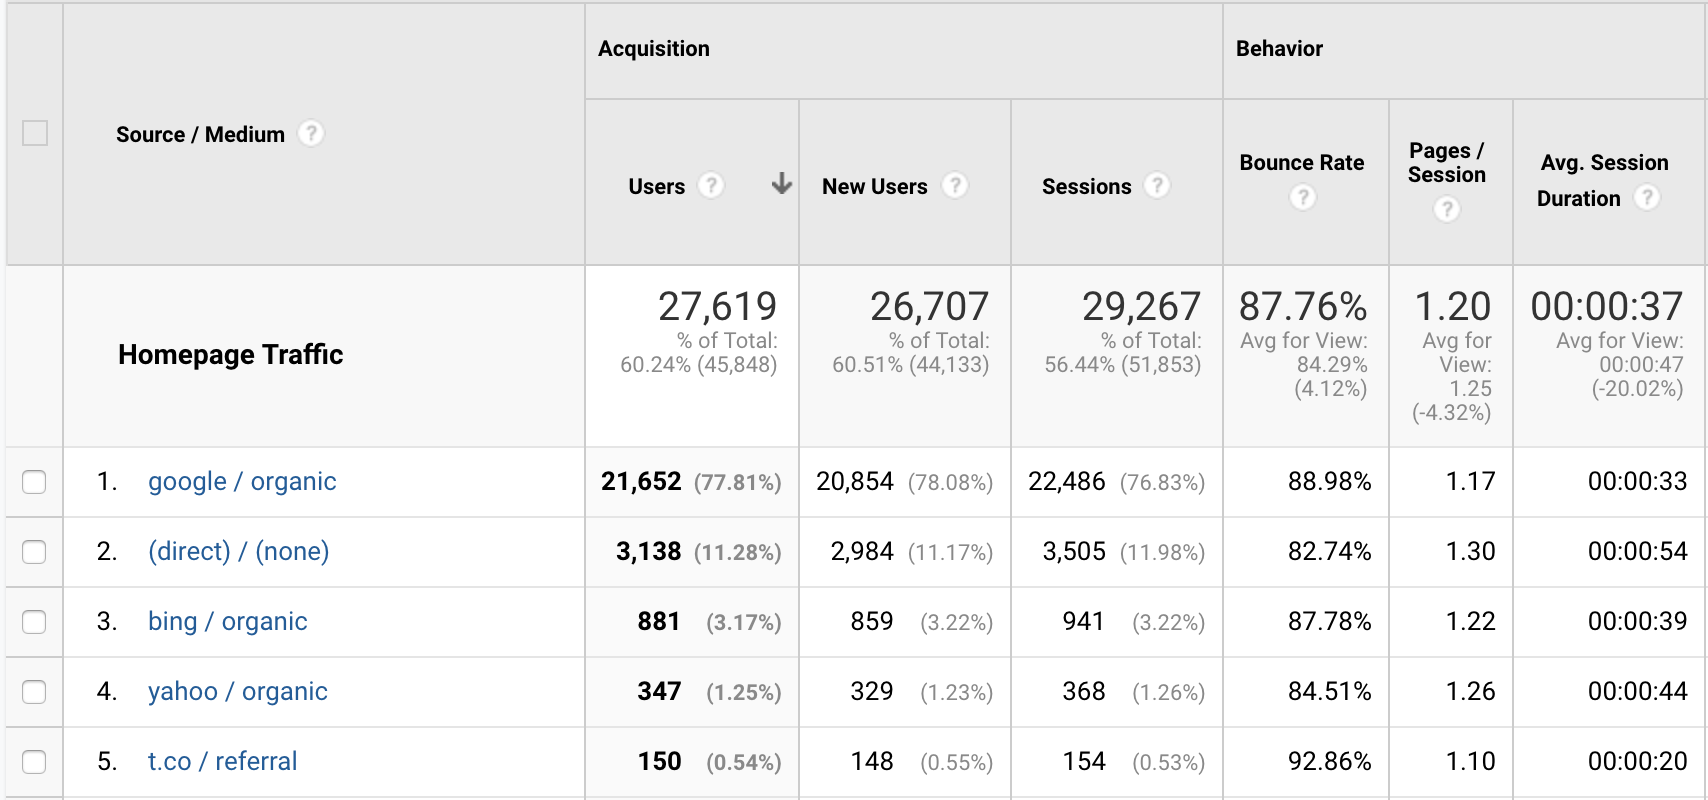Click the Homepage Traffic segment label
1708x800 pixels.
(x=230, y=354)
